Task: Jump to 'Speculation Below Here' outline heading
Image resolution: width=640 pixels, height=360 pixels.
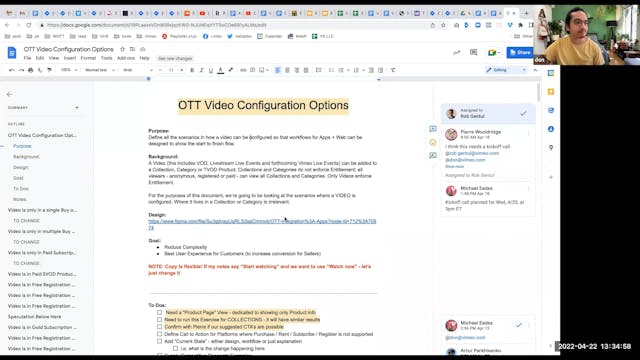Action: (x=35, y=317)
